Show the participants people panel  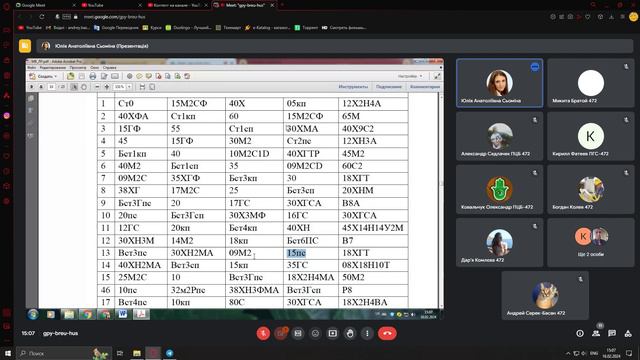[x=596, y=333]
